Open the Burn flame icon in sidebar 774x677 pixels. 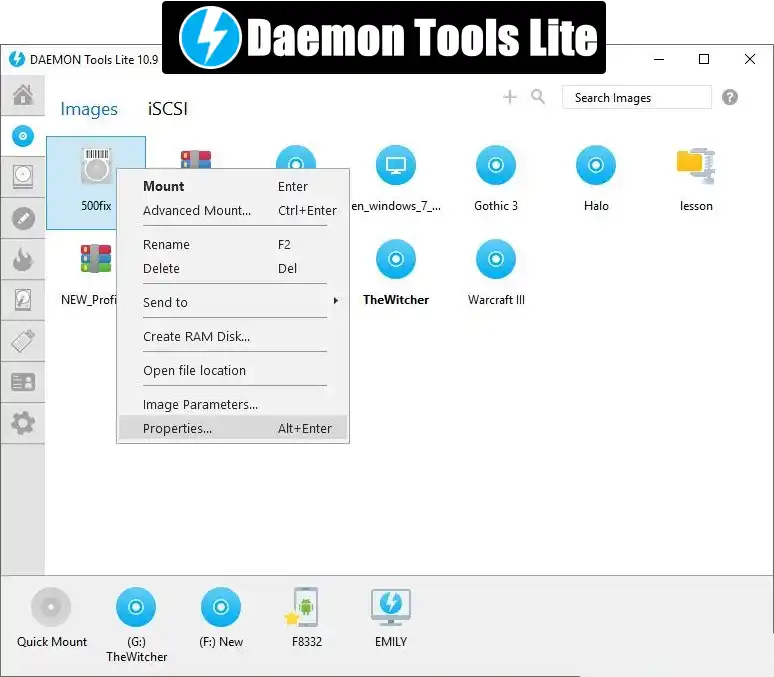(23, 259)
